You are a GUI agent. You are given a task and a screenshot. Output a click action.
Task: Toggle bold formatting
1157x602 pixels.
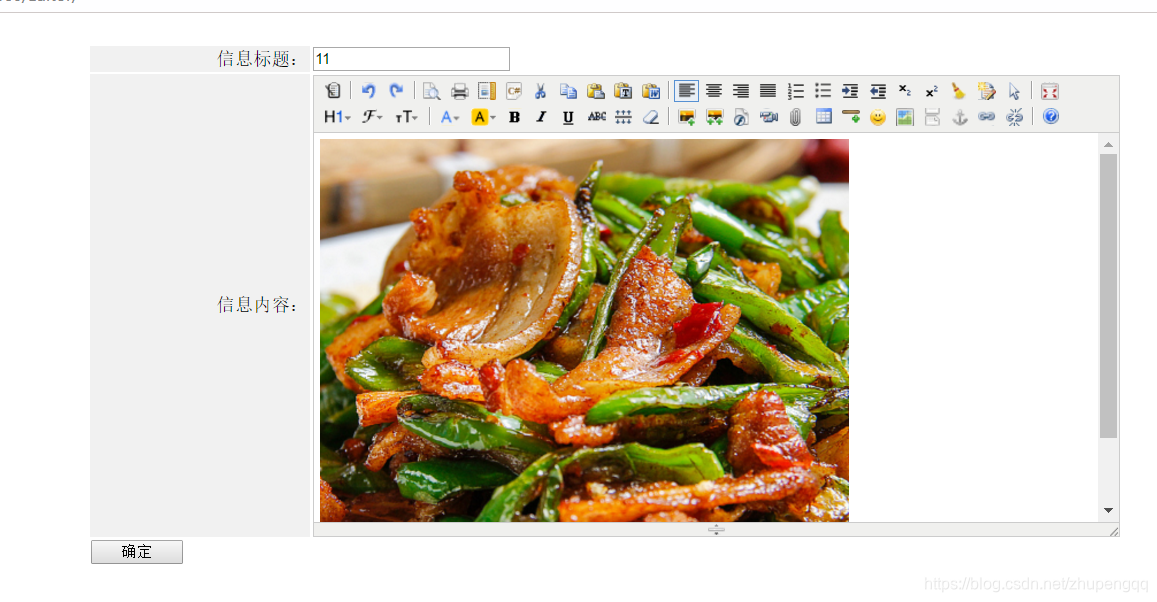[514, 117]
